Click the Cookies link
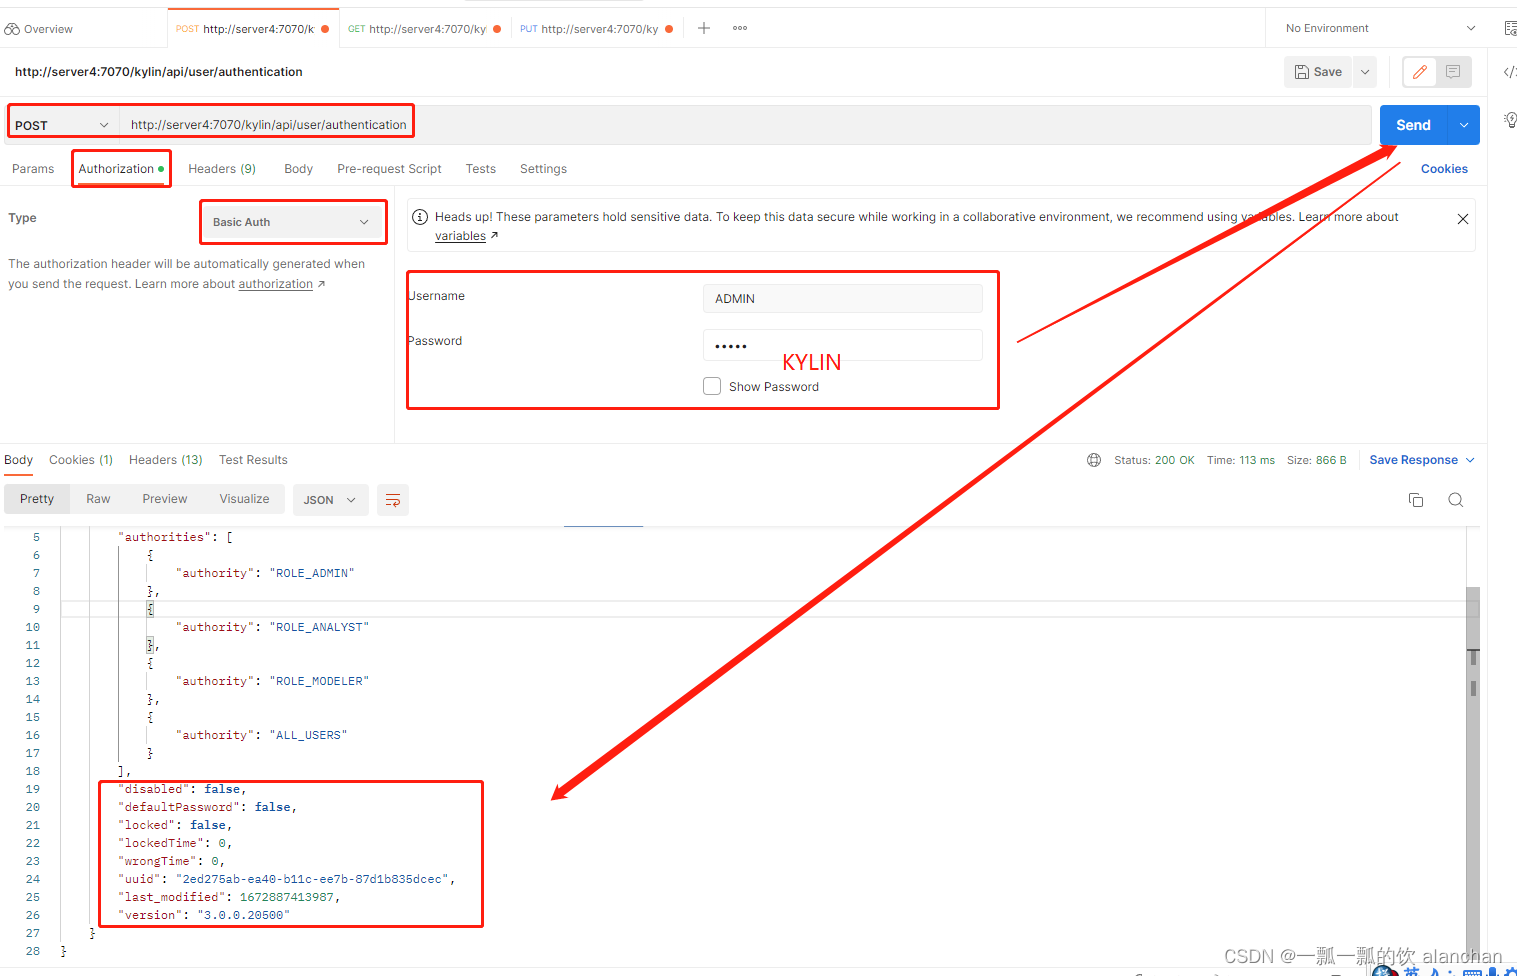 click(1444, 169)
